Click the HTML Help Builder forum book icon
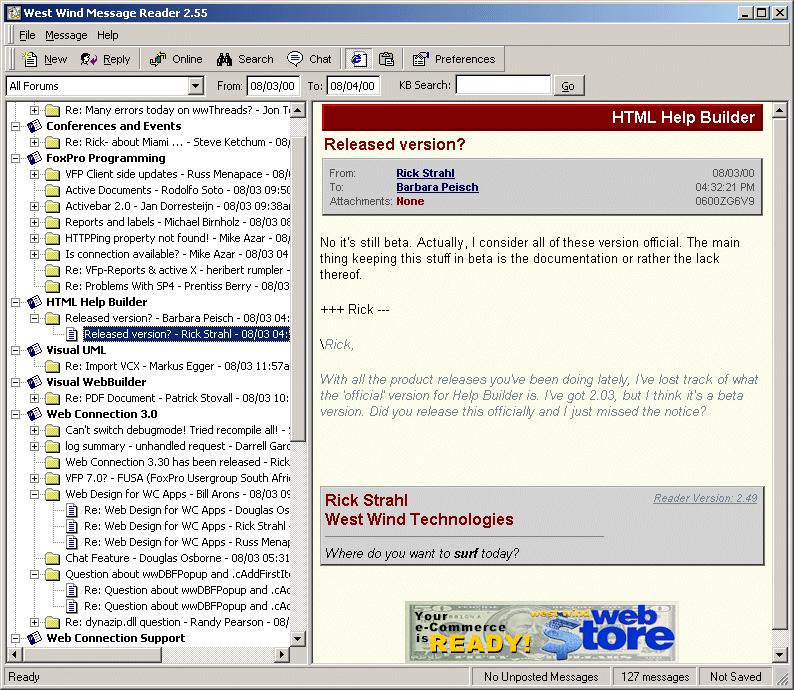Viewport: 794px width, 690px height. coord(35,302)
